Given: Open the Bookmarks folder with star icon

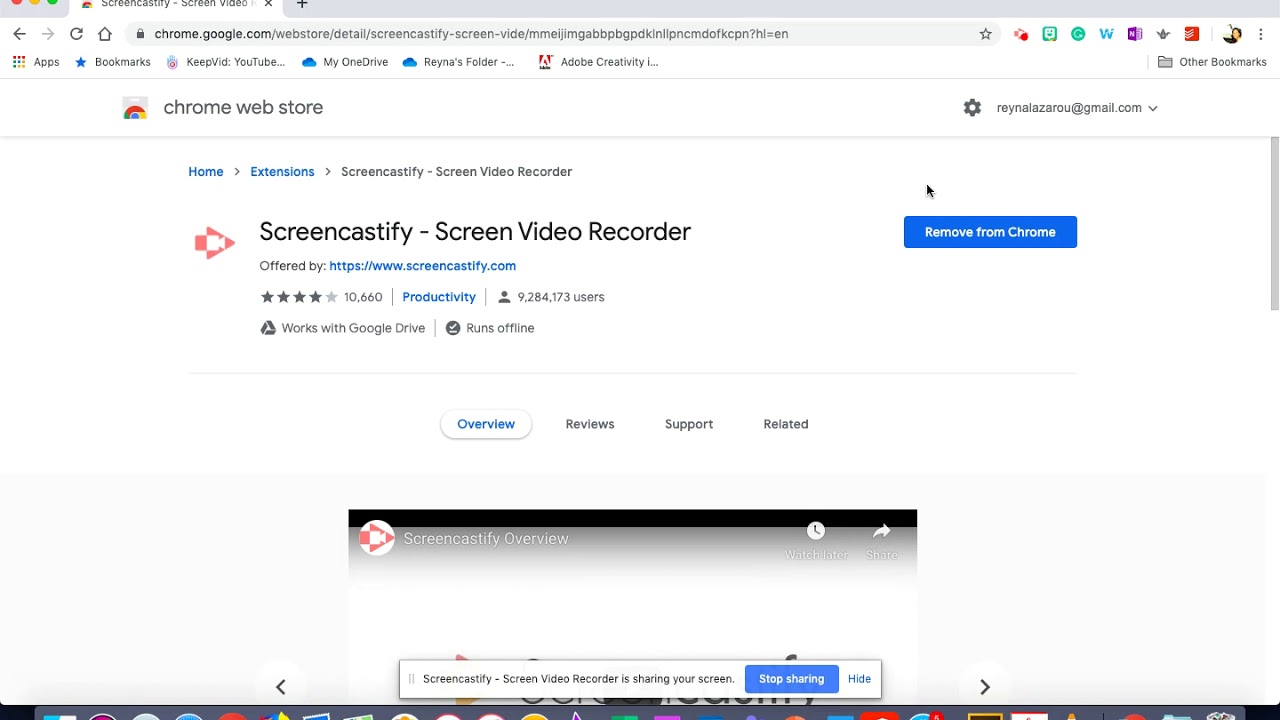Looking at the screenshot, I should pos(112,62).
